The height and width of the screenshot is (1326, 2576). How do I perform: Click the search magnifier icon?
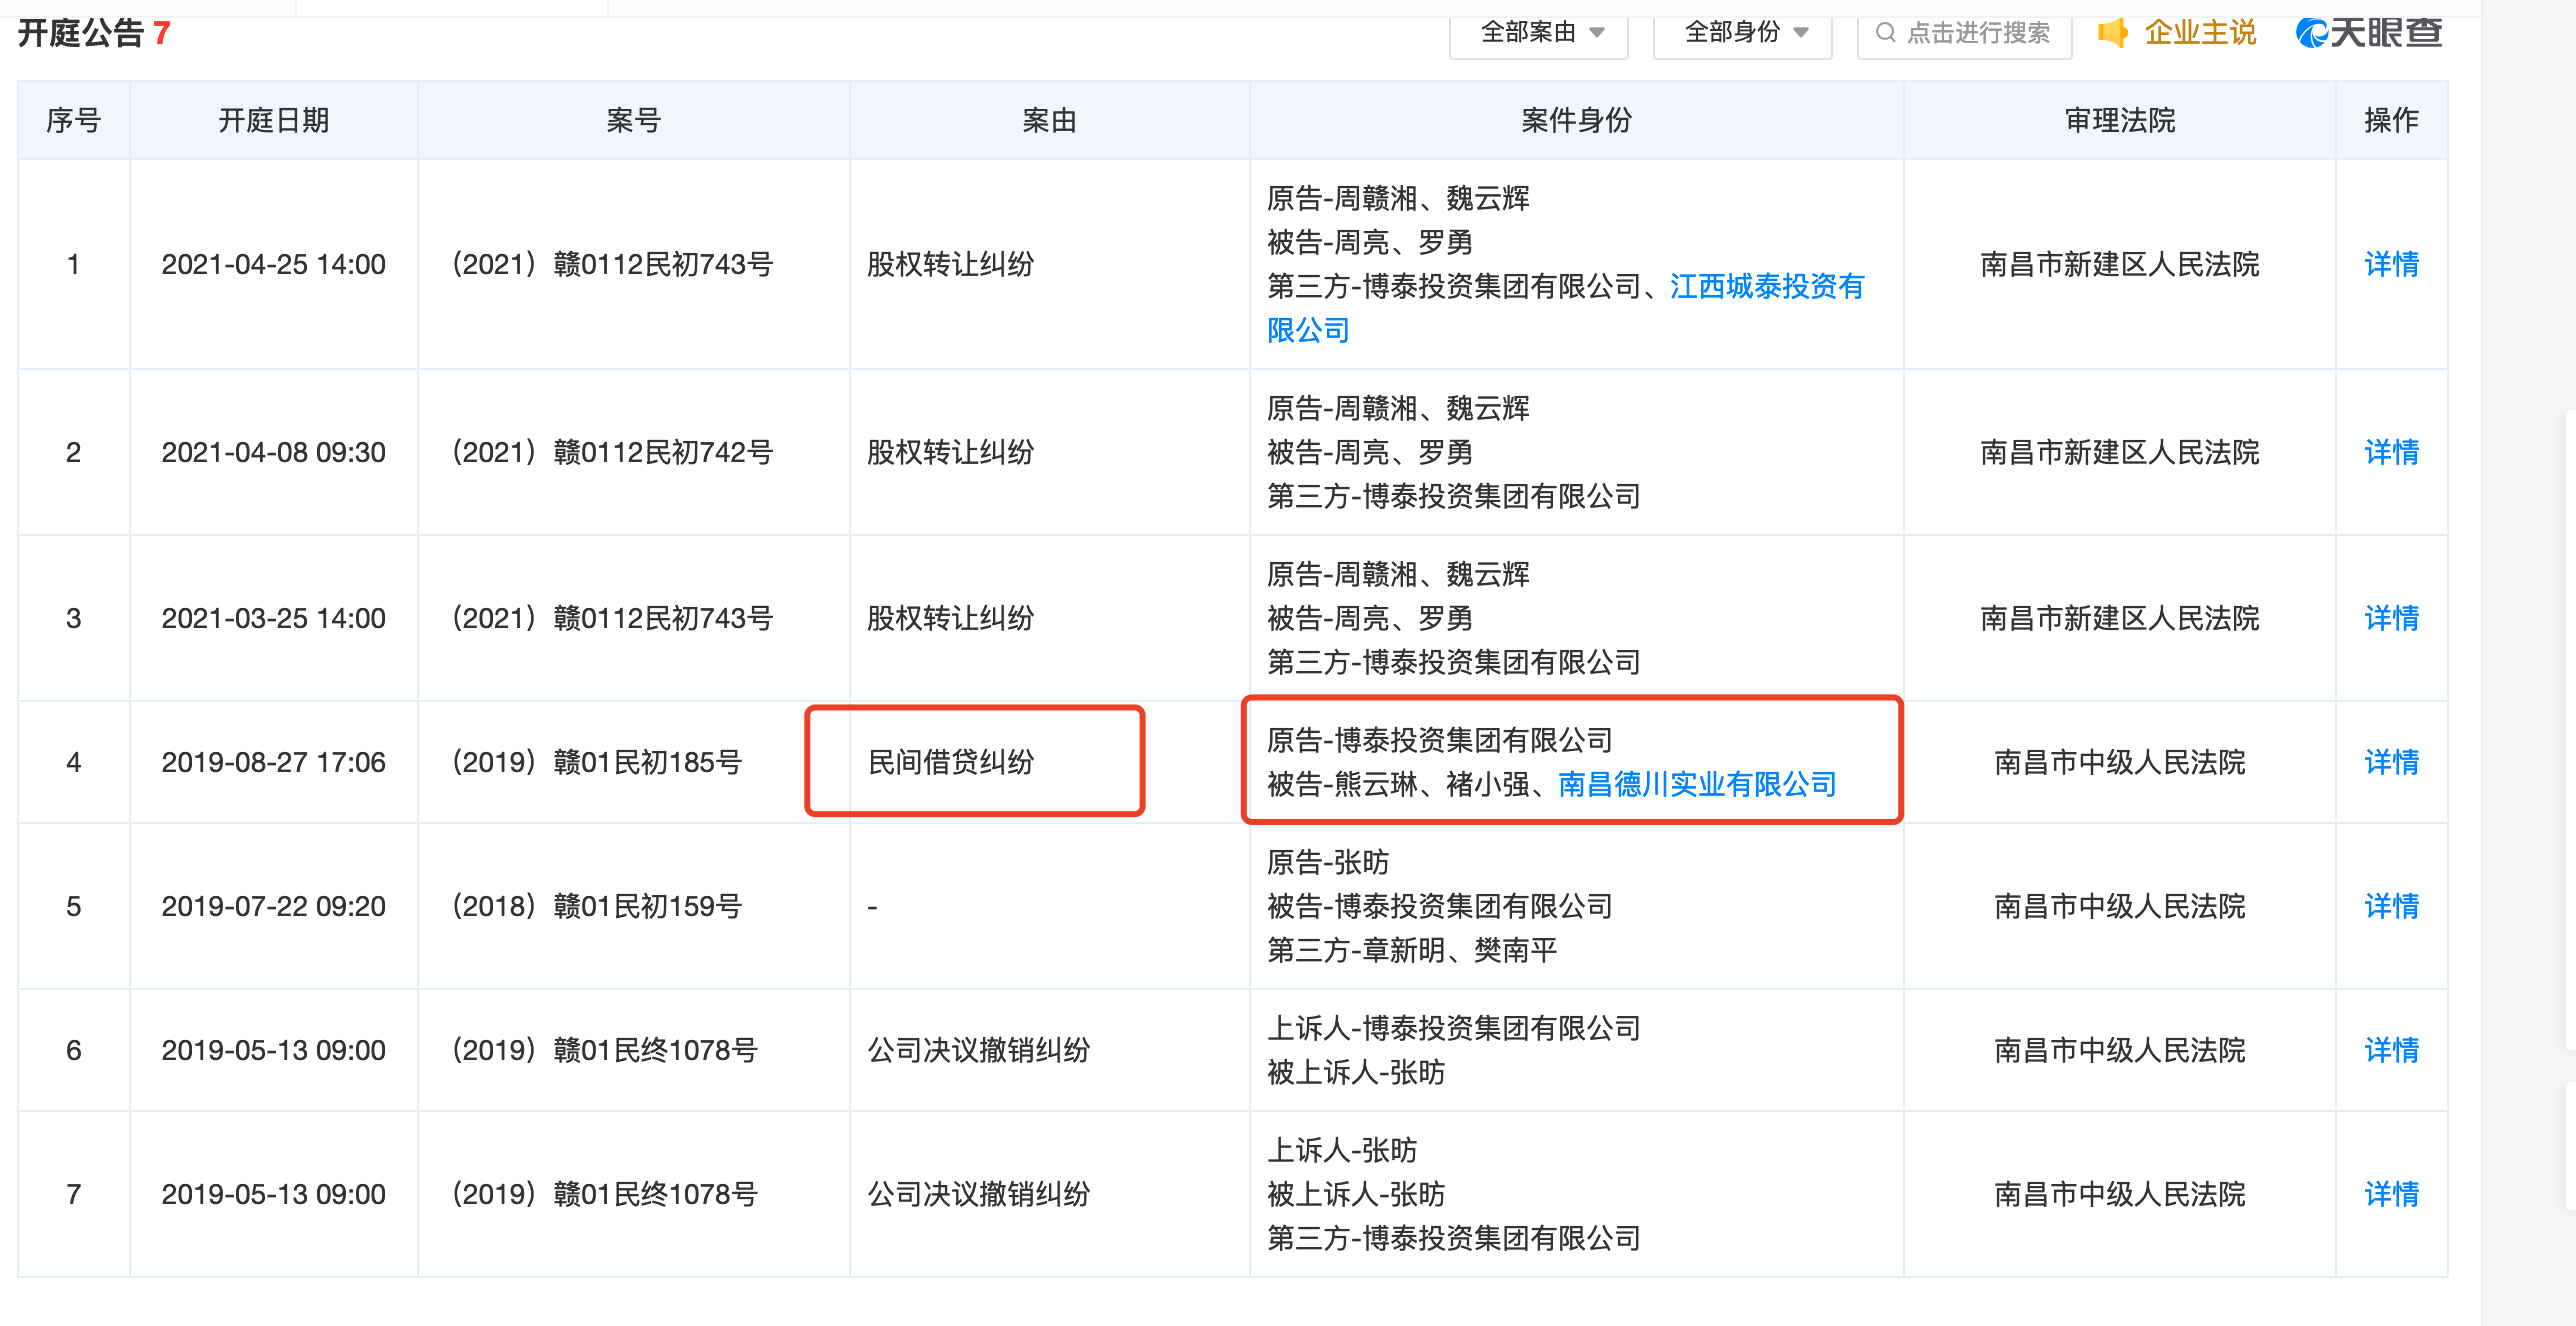click(1885, 33)
